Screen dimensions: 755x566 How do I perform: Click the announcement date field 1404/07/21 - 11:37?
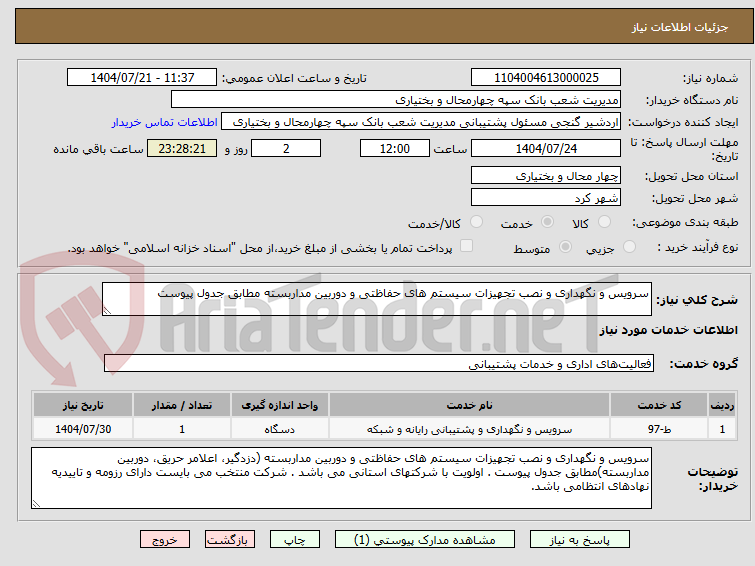[x=142, y=78]
